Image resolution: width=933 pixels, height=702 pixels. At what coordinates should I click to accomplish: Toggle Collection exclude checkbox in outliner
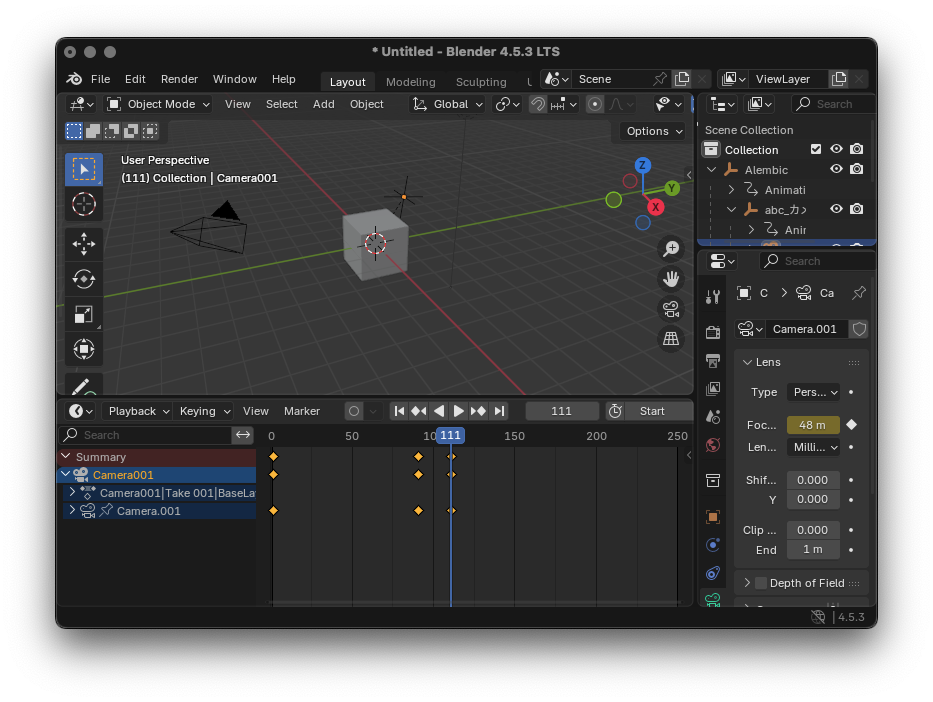click(816, 150)
